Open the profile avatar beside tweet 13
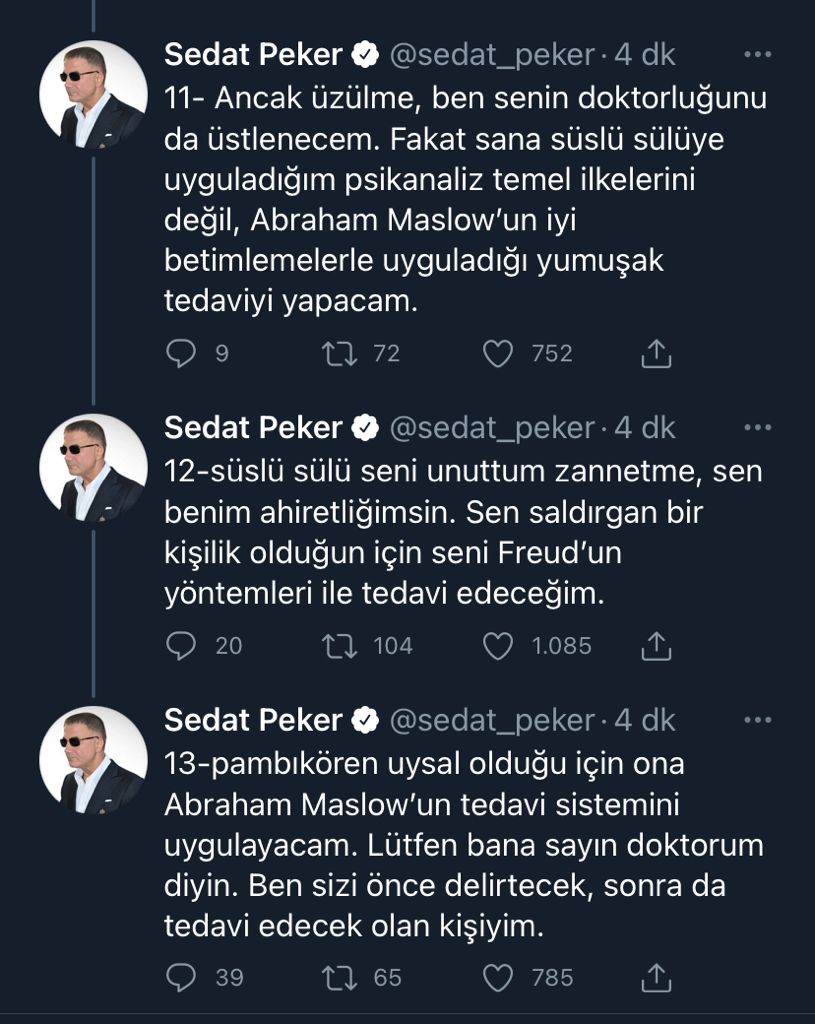The height and width of the screenshot is (1024, 815). (93, 760)
